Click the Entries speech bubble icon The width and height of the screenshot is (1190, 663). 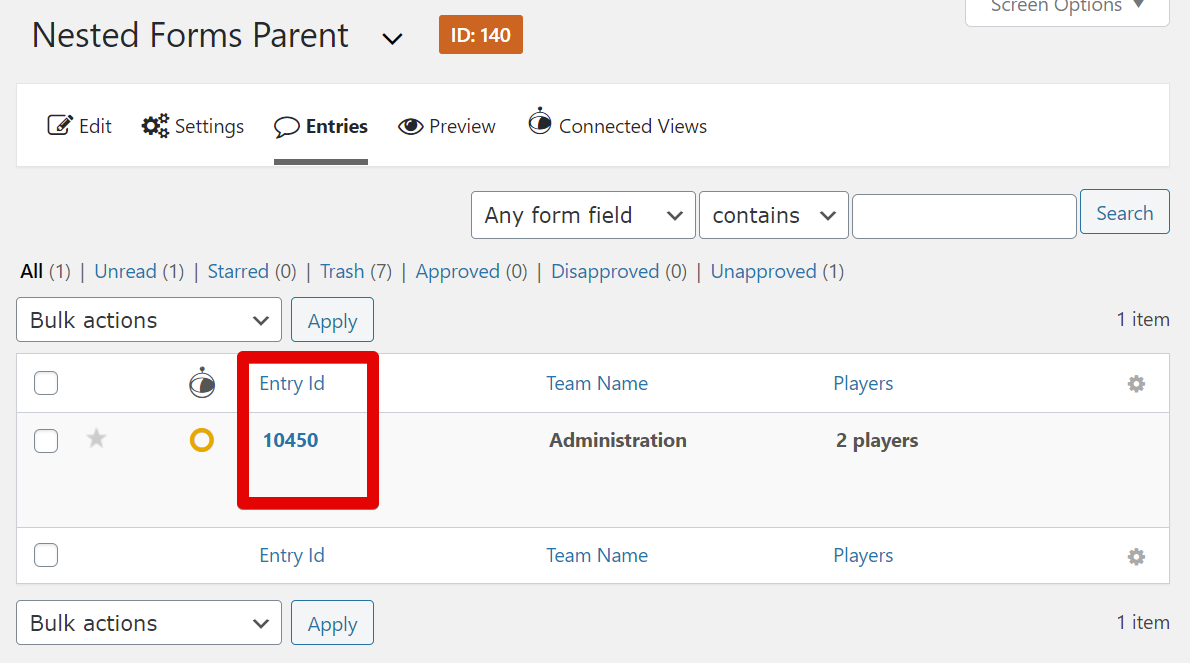pyautogui.click(x=286, y=127)
